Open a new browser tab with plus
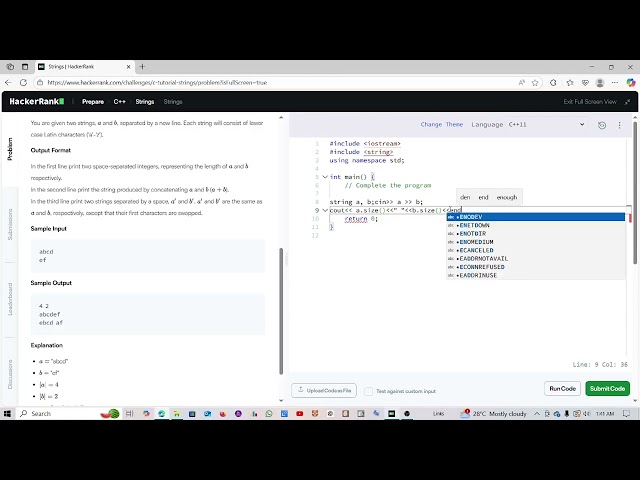The width and height of the screenshot is (640, 480). [x=142, y=67]
